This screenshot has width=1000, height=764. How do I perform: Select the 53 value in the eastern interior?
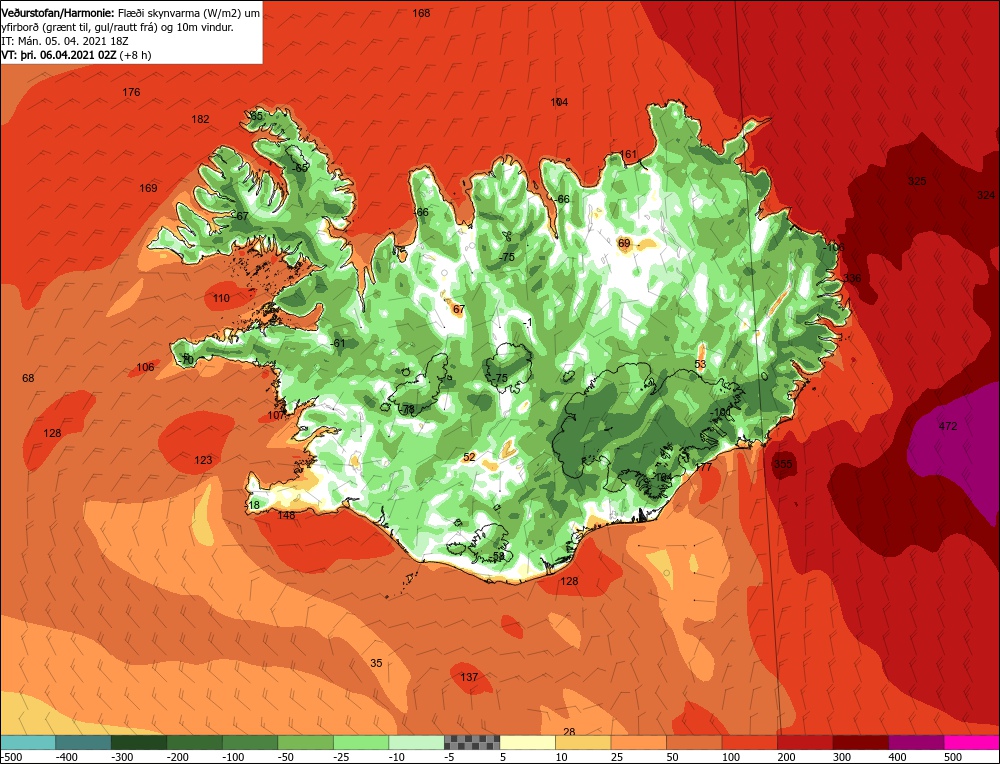(700, 364)
